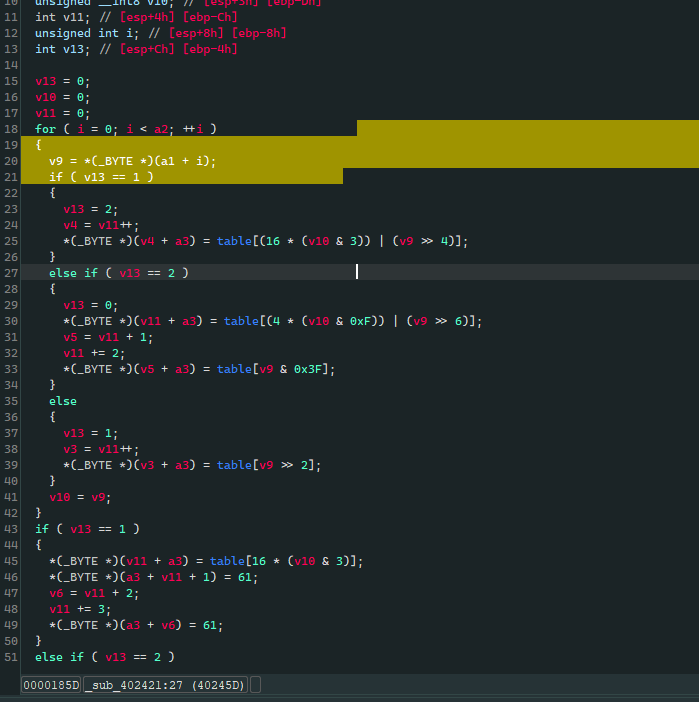699x702 pixels.
Task: Click '0x3F' constant on line 33
Action: [x=308, y=369]
